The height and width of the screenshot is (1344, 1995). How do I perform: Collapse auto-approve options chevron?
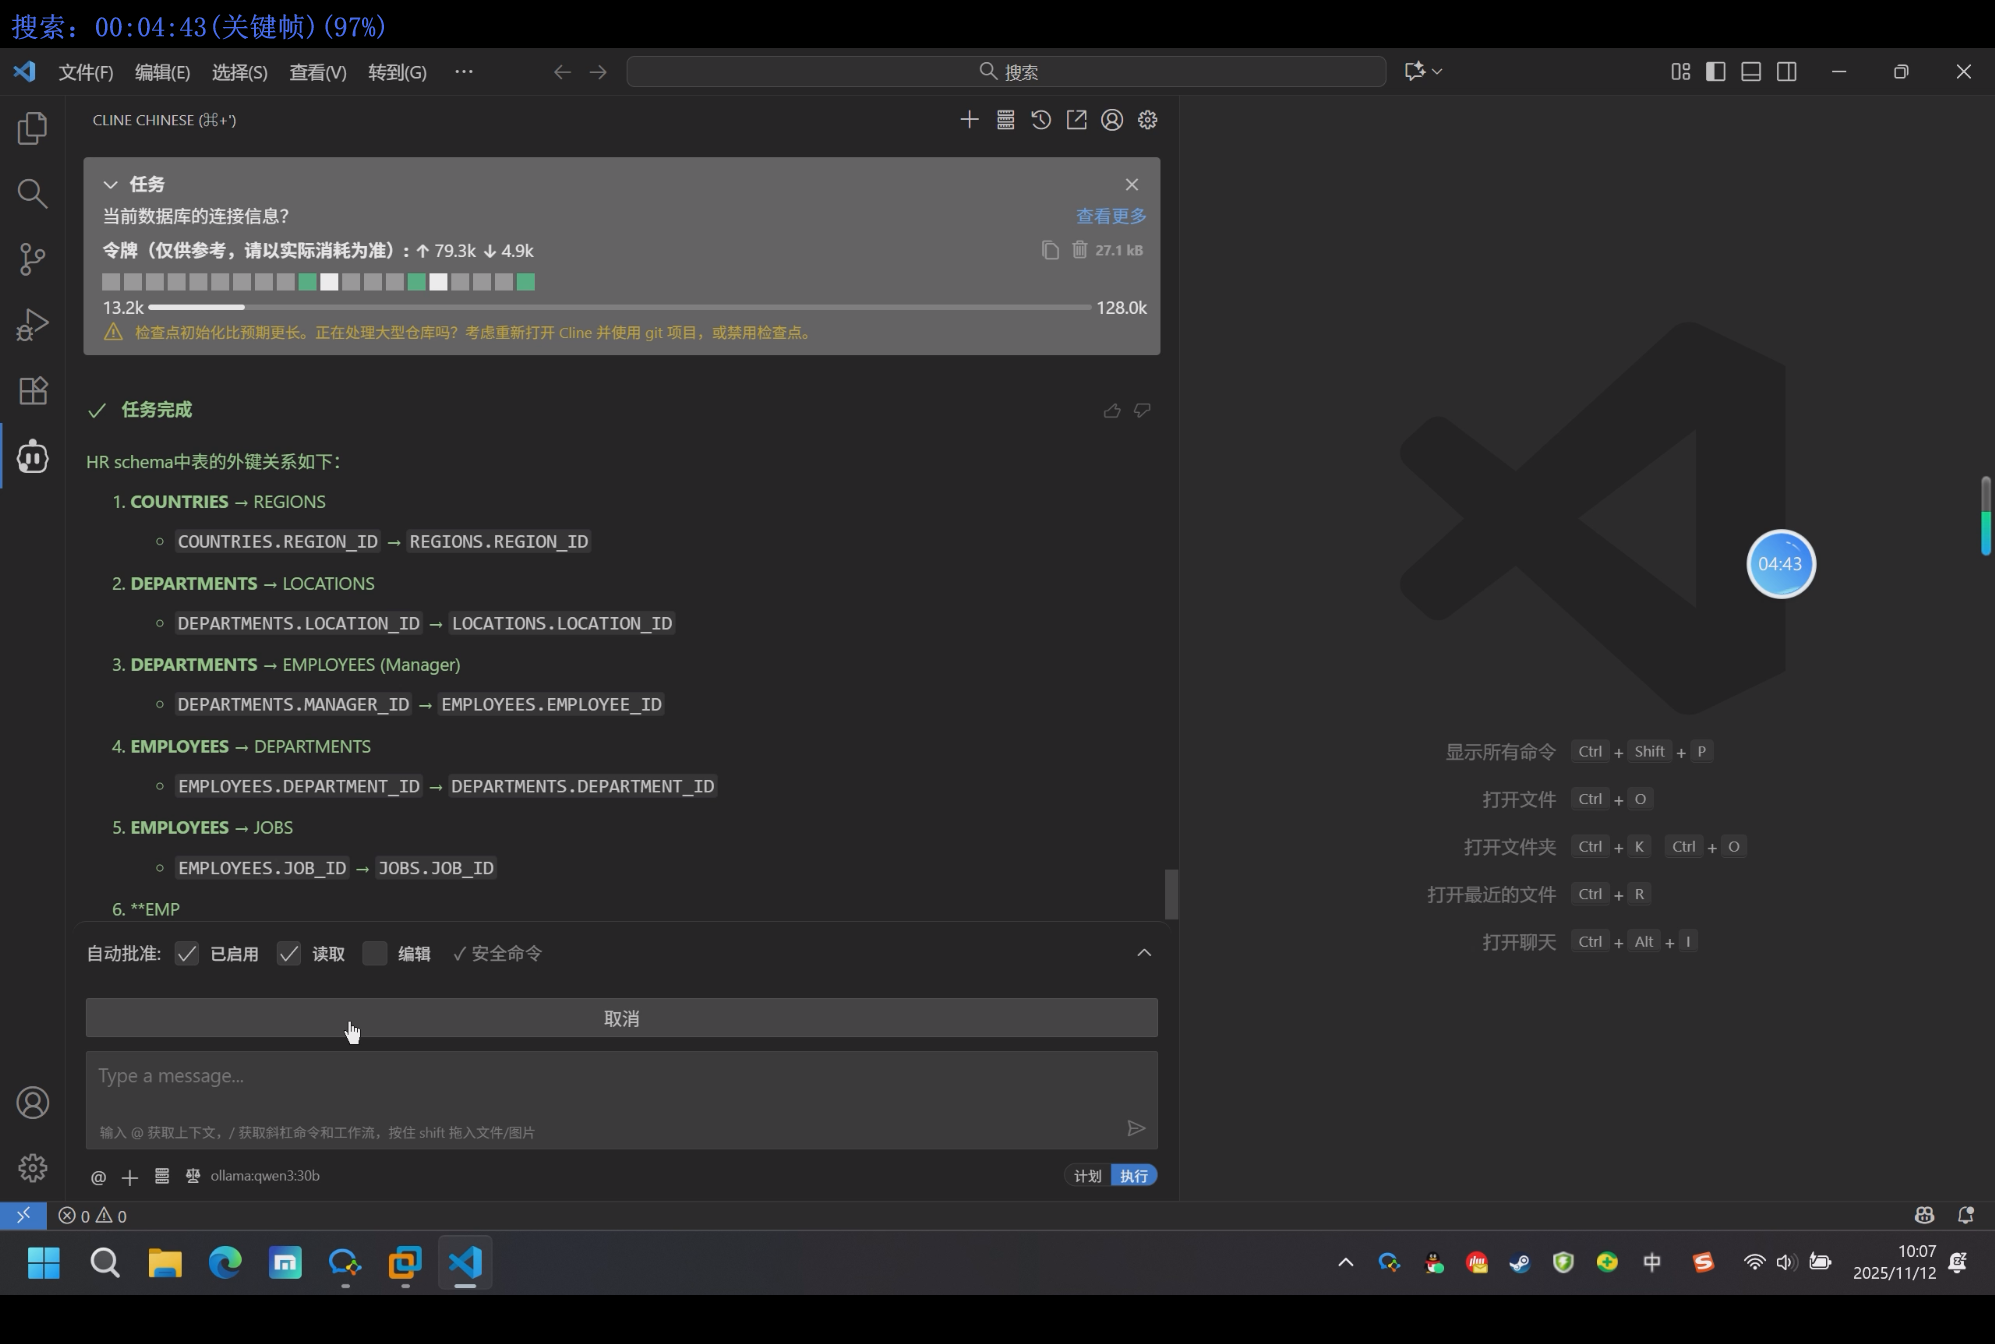click(1144, 953)
